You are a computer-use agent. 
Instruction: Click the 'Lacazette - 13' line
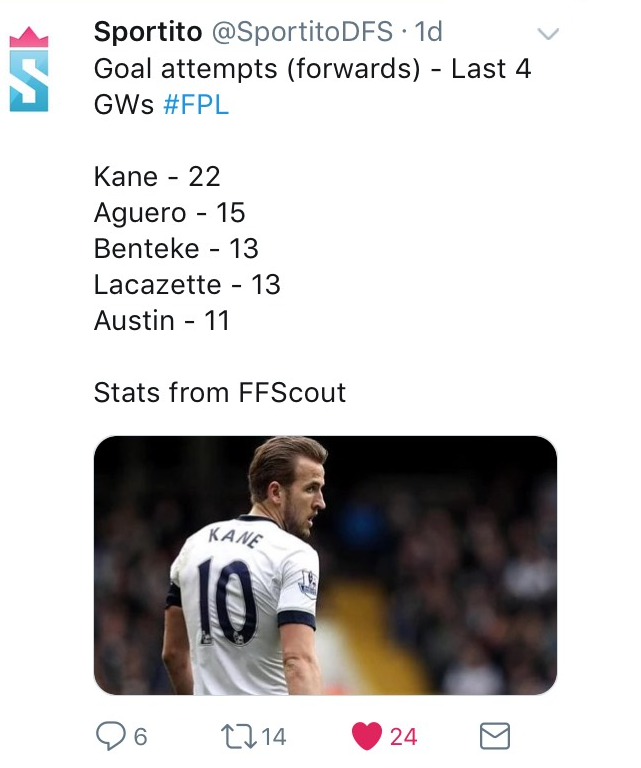187,285
